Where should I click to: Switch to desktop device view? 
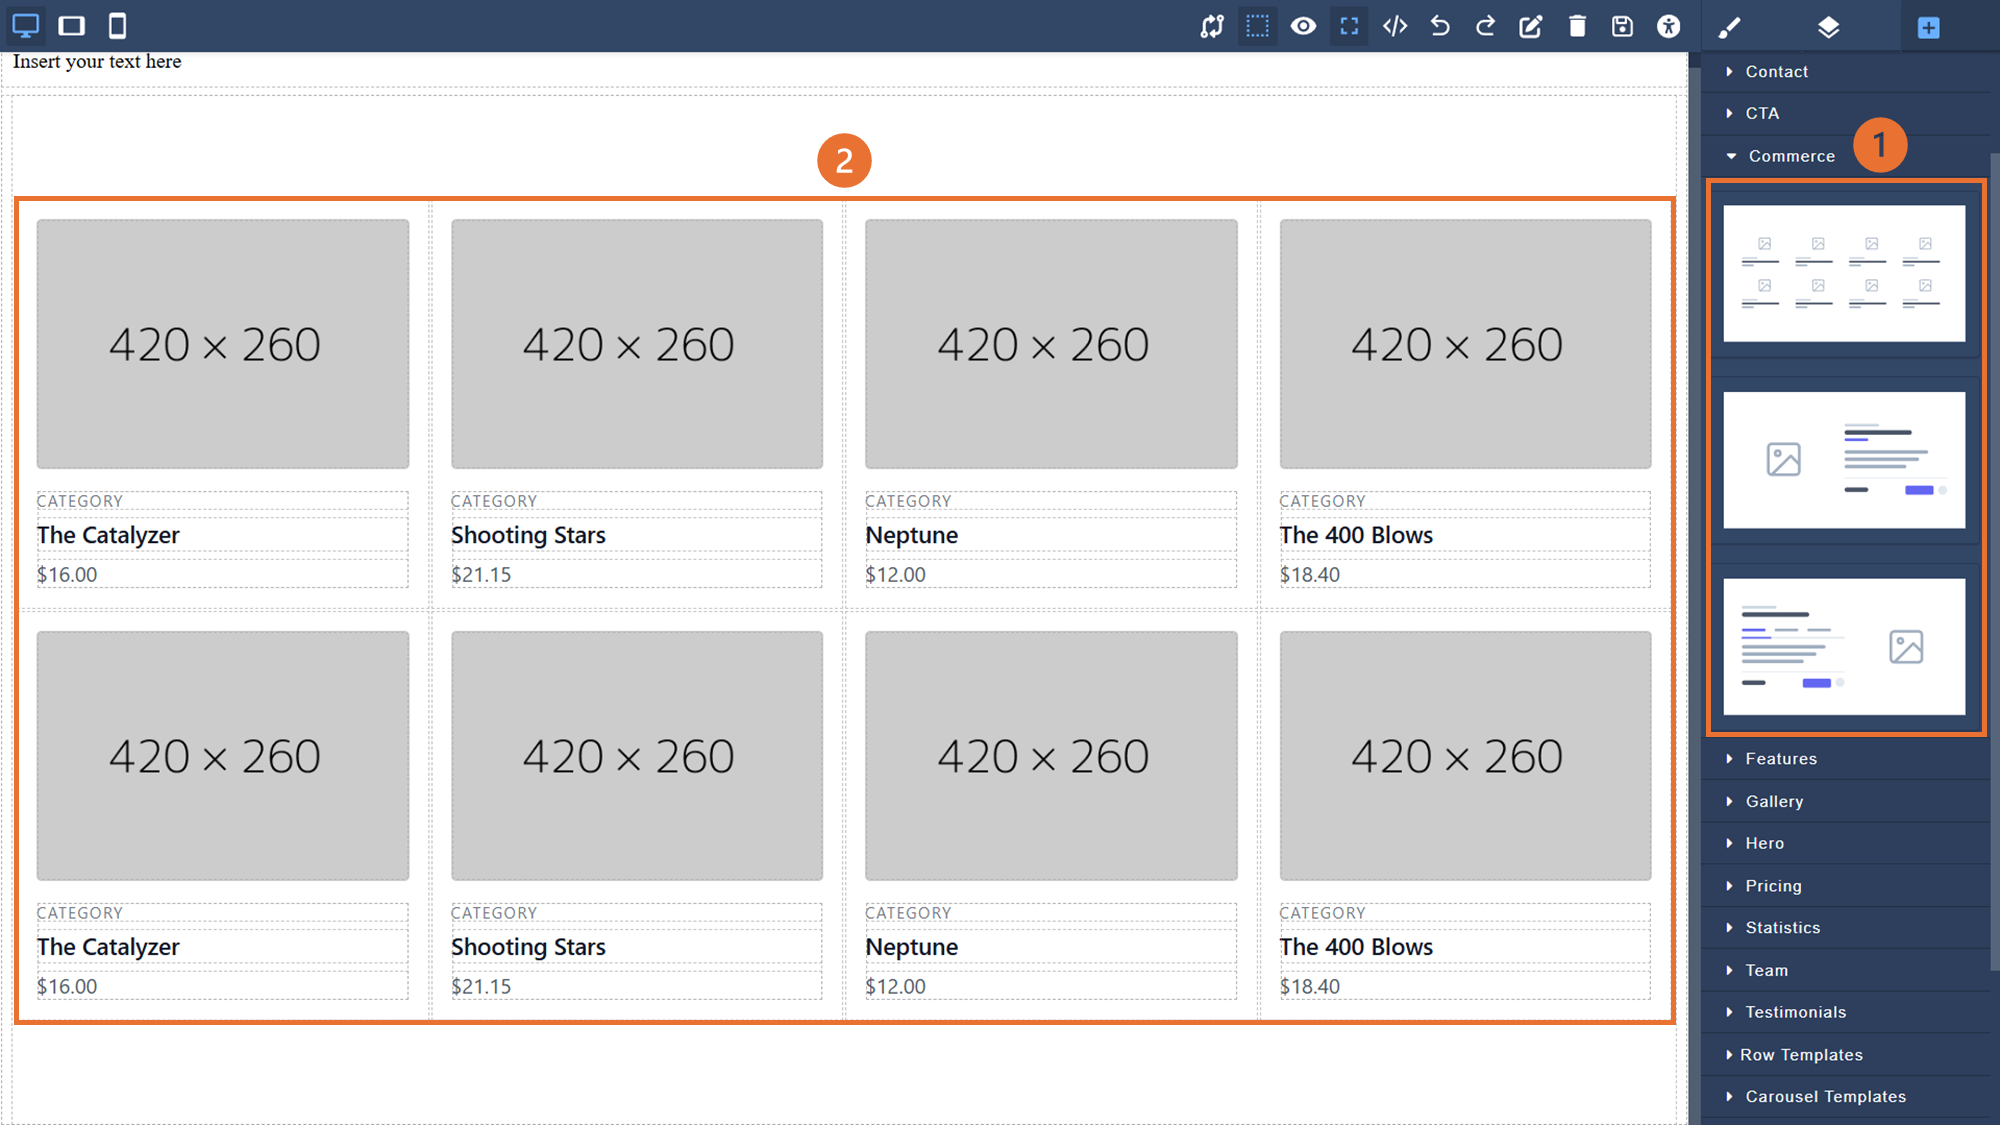tap(26, 26)
